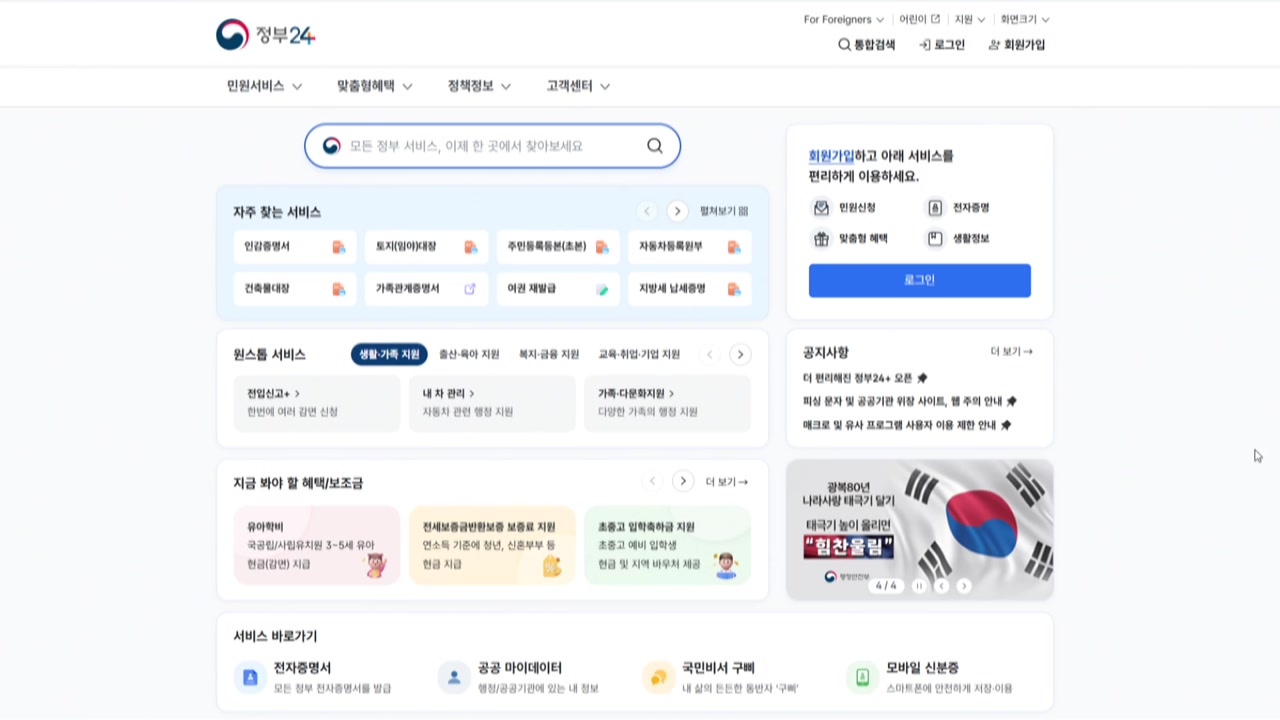1280x720 pixels.
Task: Open 통합검색 search icon in header
Action: tap(844, 45)
